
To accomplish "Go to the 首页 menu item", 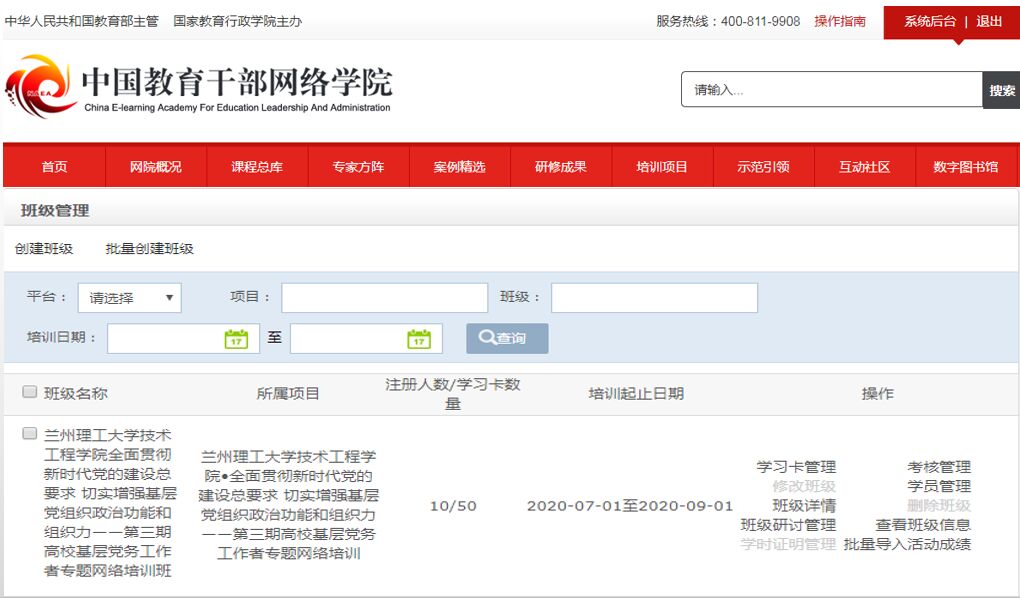I will pos(54,166).
